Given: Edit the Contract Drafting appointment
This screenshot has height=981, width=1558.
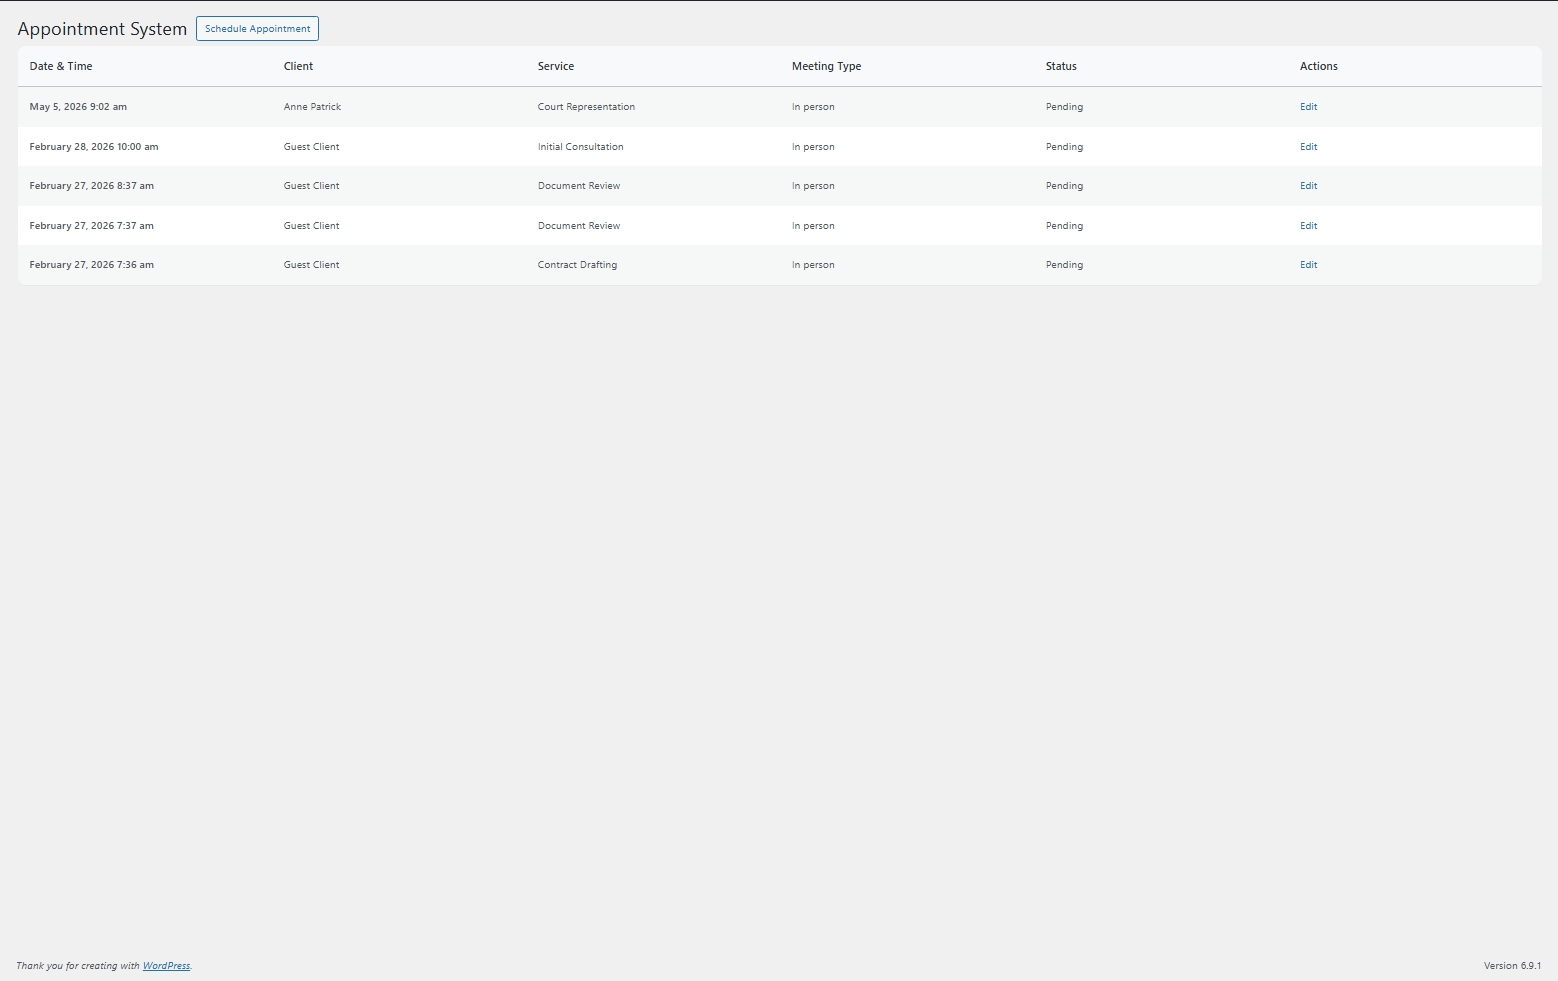Looking at the screenshot, I should click(x=1308, y=265).
